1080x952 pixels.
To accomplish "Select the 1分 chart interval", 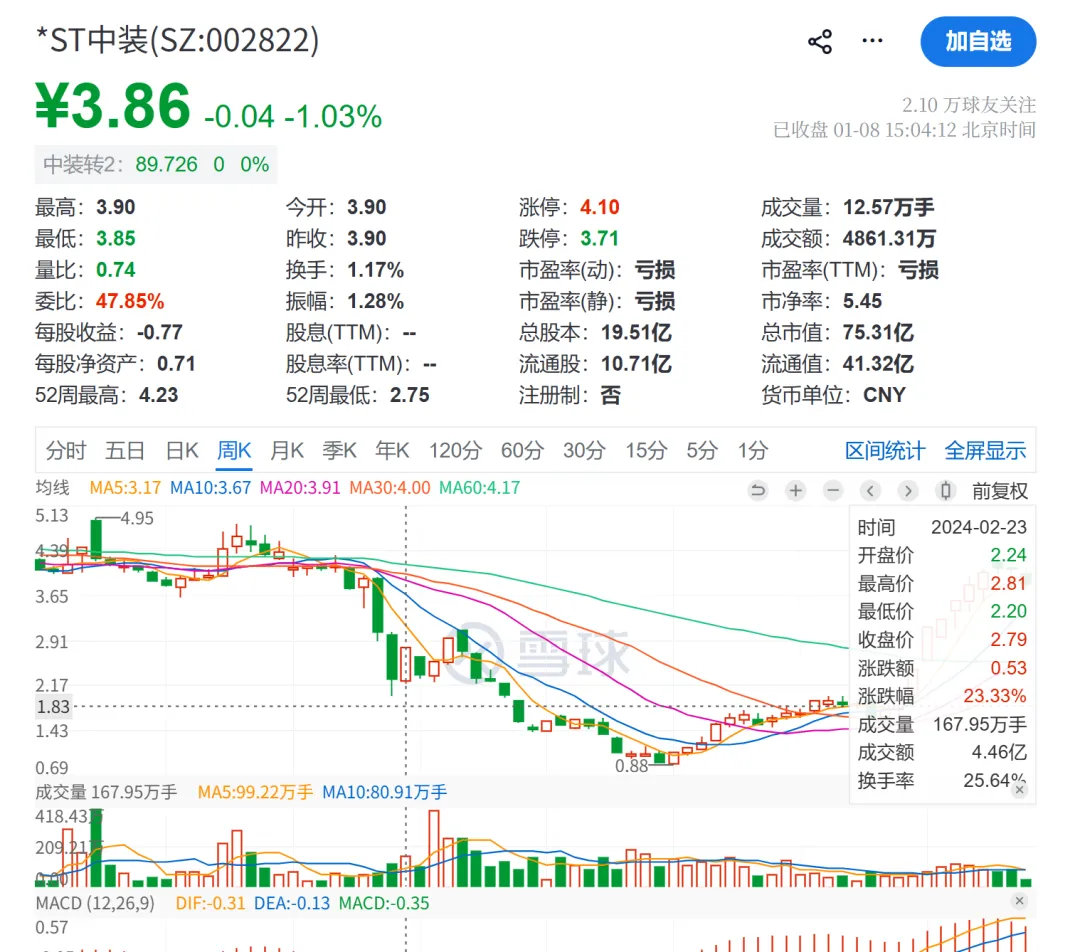I will 753,451.
